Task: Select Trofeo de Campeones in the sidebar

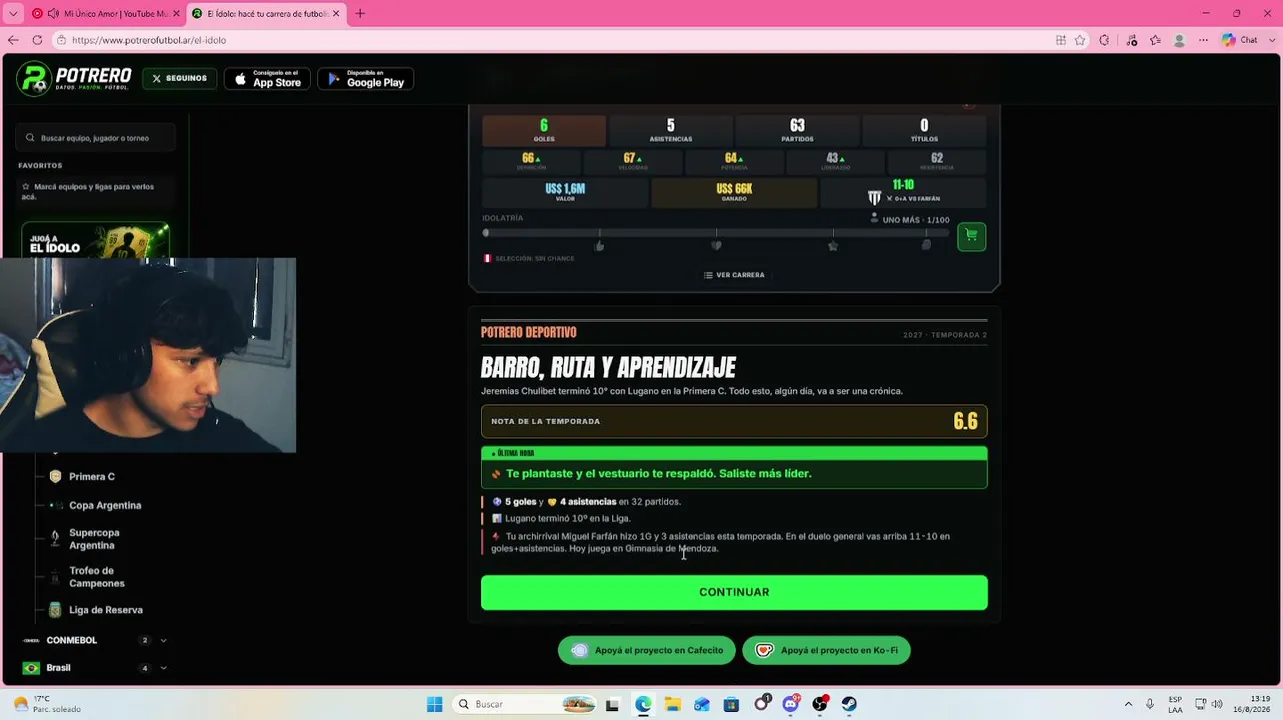Action: [x=97, y=577]
